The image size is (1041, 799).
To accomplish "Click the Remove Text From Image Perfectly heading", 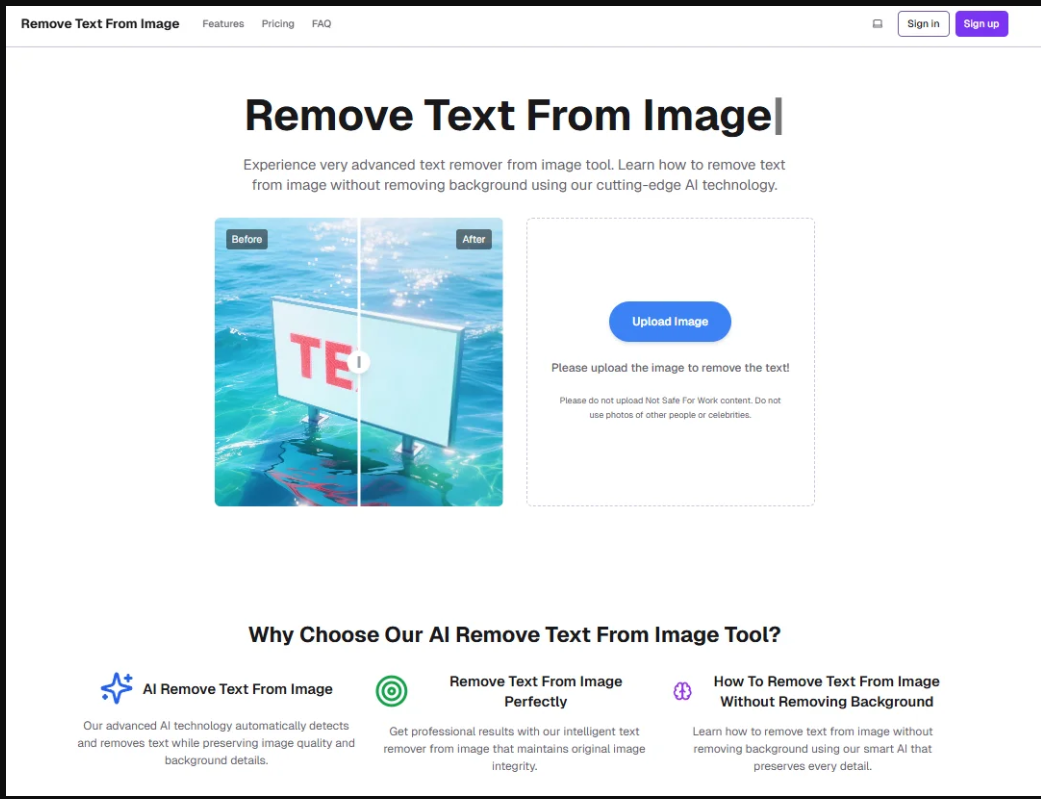I will pyautogui.click(x=536, y=691).
